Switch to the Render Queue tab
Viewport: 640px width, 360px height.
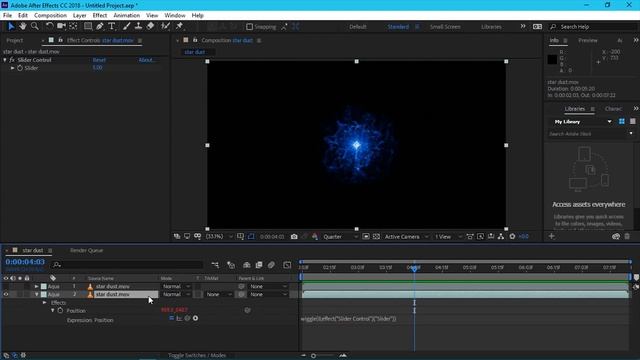click(87, 250)
